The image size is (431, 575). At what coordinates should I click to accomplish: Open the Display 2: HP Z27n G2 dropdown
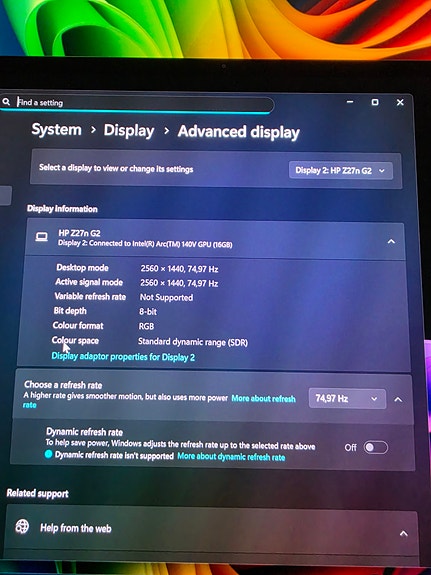tap(341, 171)
